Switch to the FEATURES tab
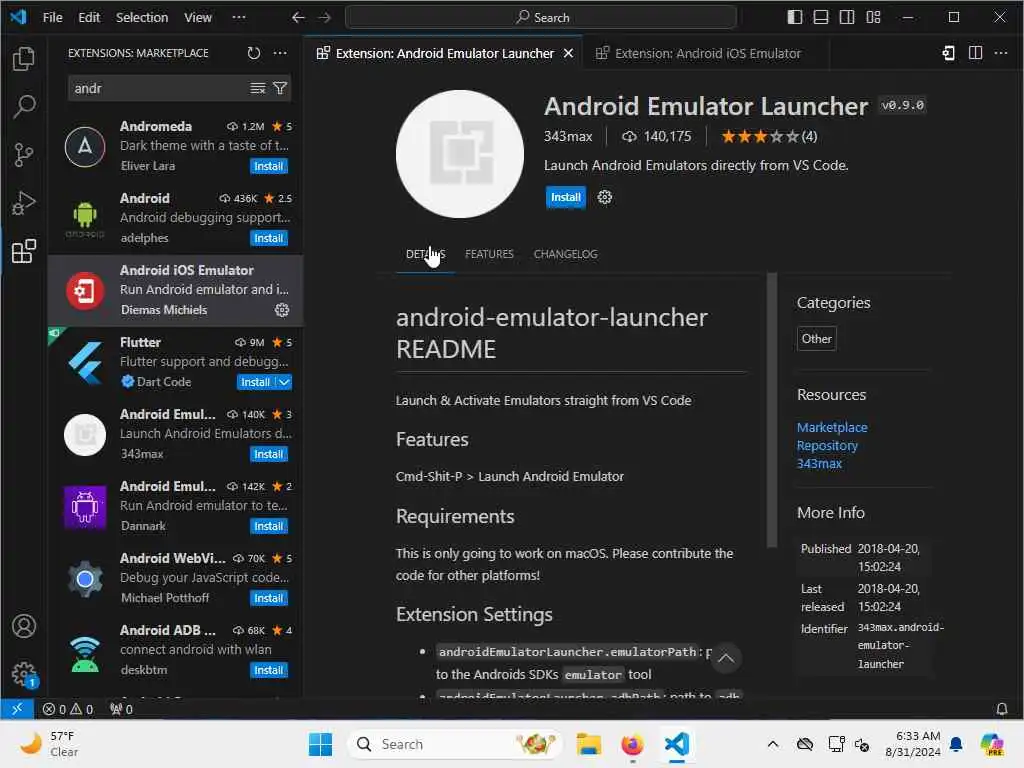Screen dimensions: 1024x768 (x=489, y=254)
